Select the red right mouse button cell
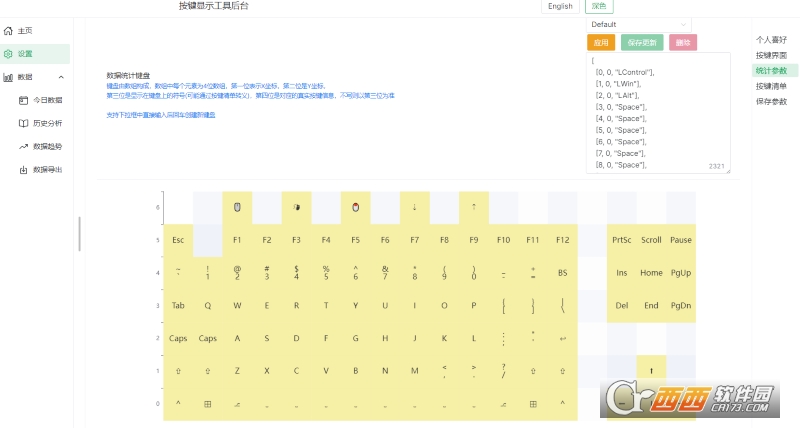Image resolution: width=800 pixels, height=428 pixels. (x=356, y=208)
